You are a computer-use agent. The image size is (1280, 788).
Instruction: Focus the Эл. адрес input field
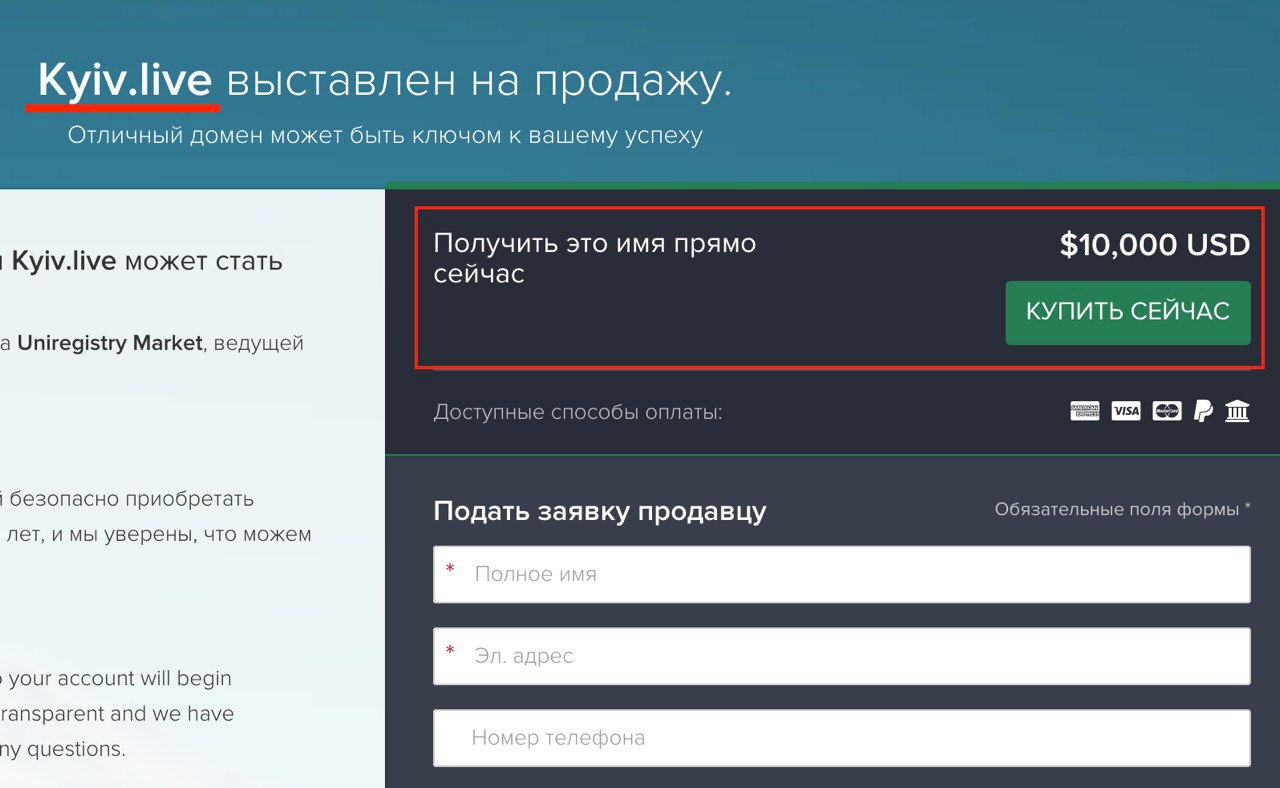tap(842, 656)
